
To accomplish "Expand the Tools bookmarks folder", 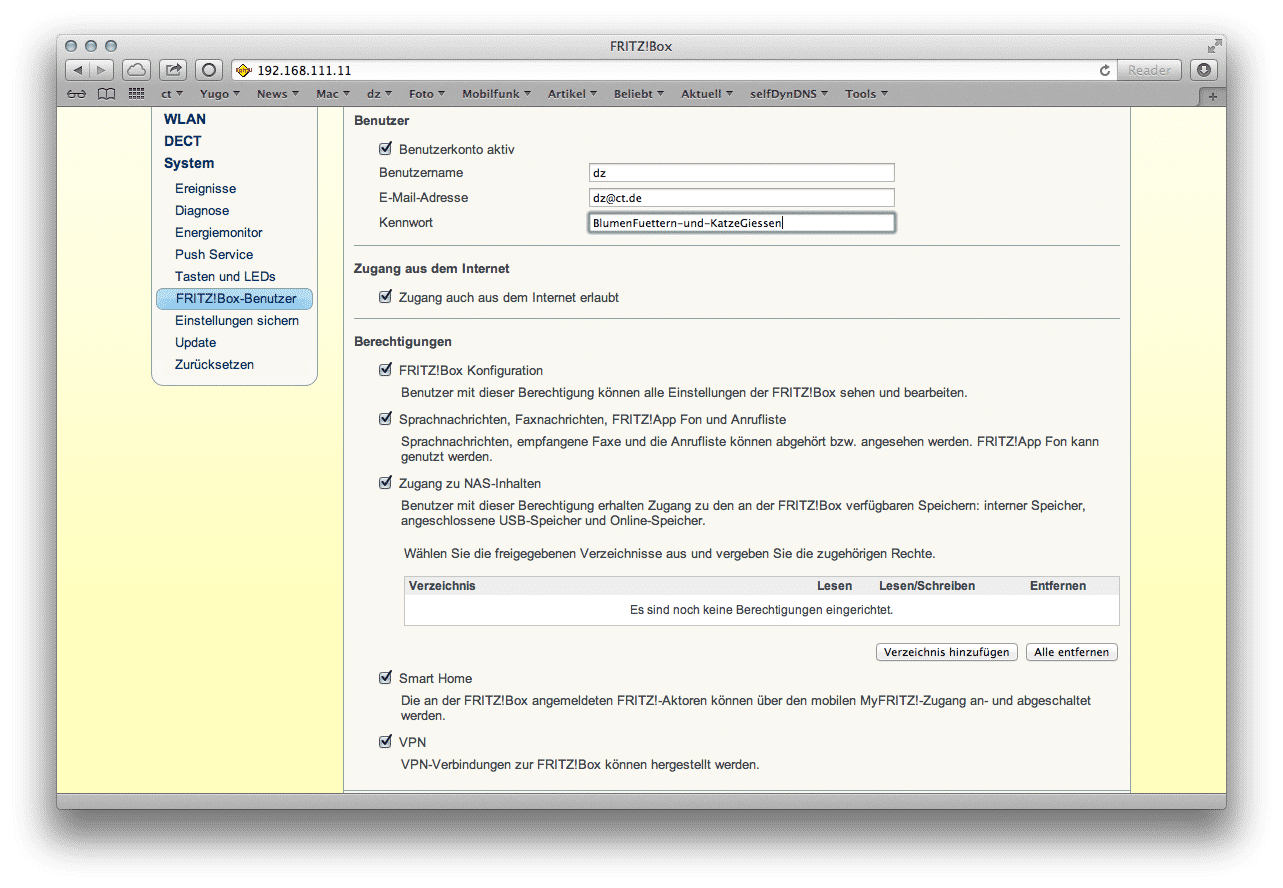I will click(866, 94).
